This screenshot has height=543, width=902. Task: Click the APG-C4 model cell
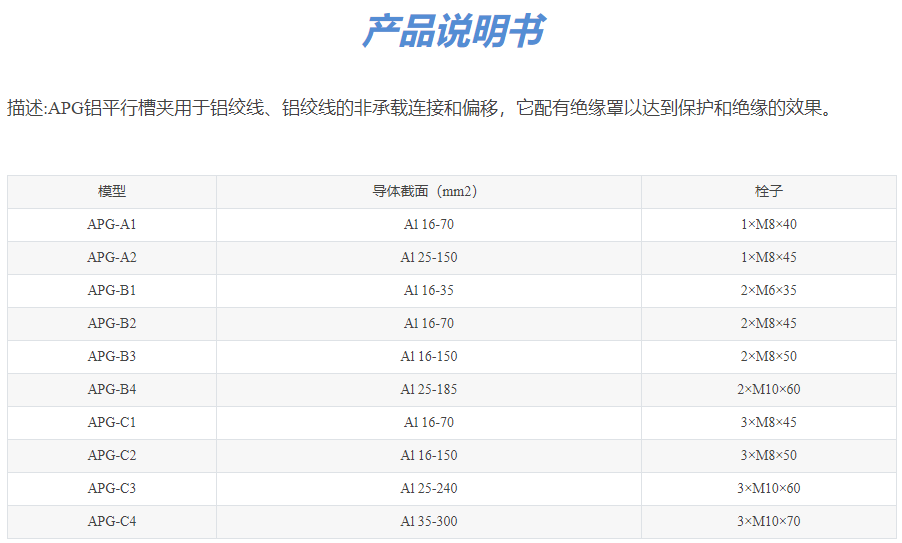tap(112, 521)
